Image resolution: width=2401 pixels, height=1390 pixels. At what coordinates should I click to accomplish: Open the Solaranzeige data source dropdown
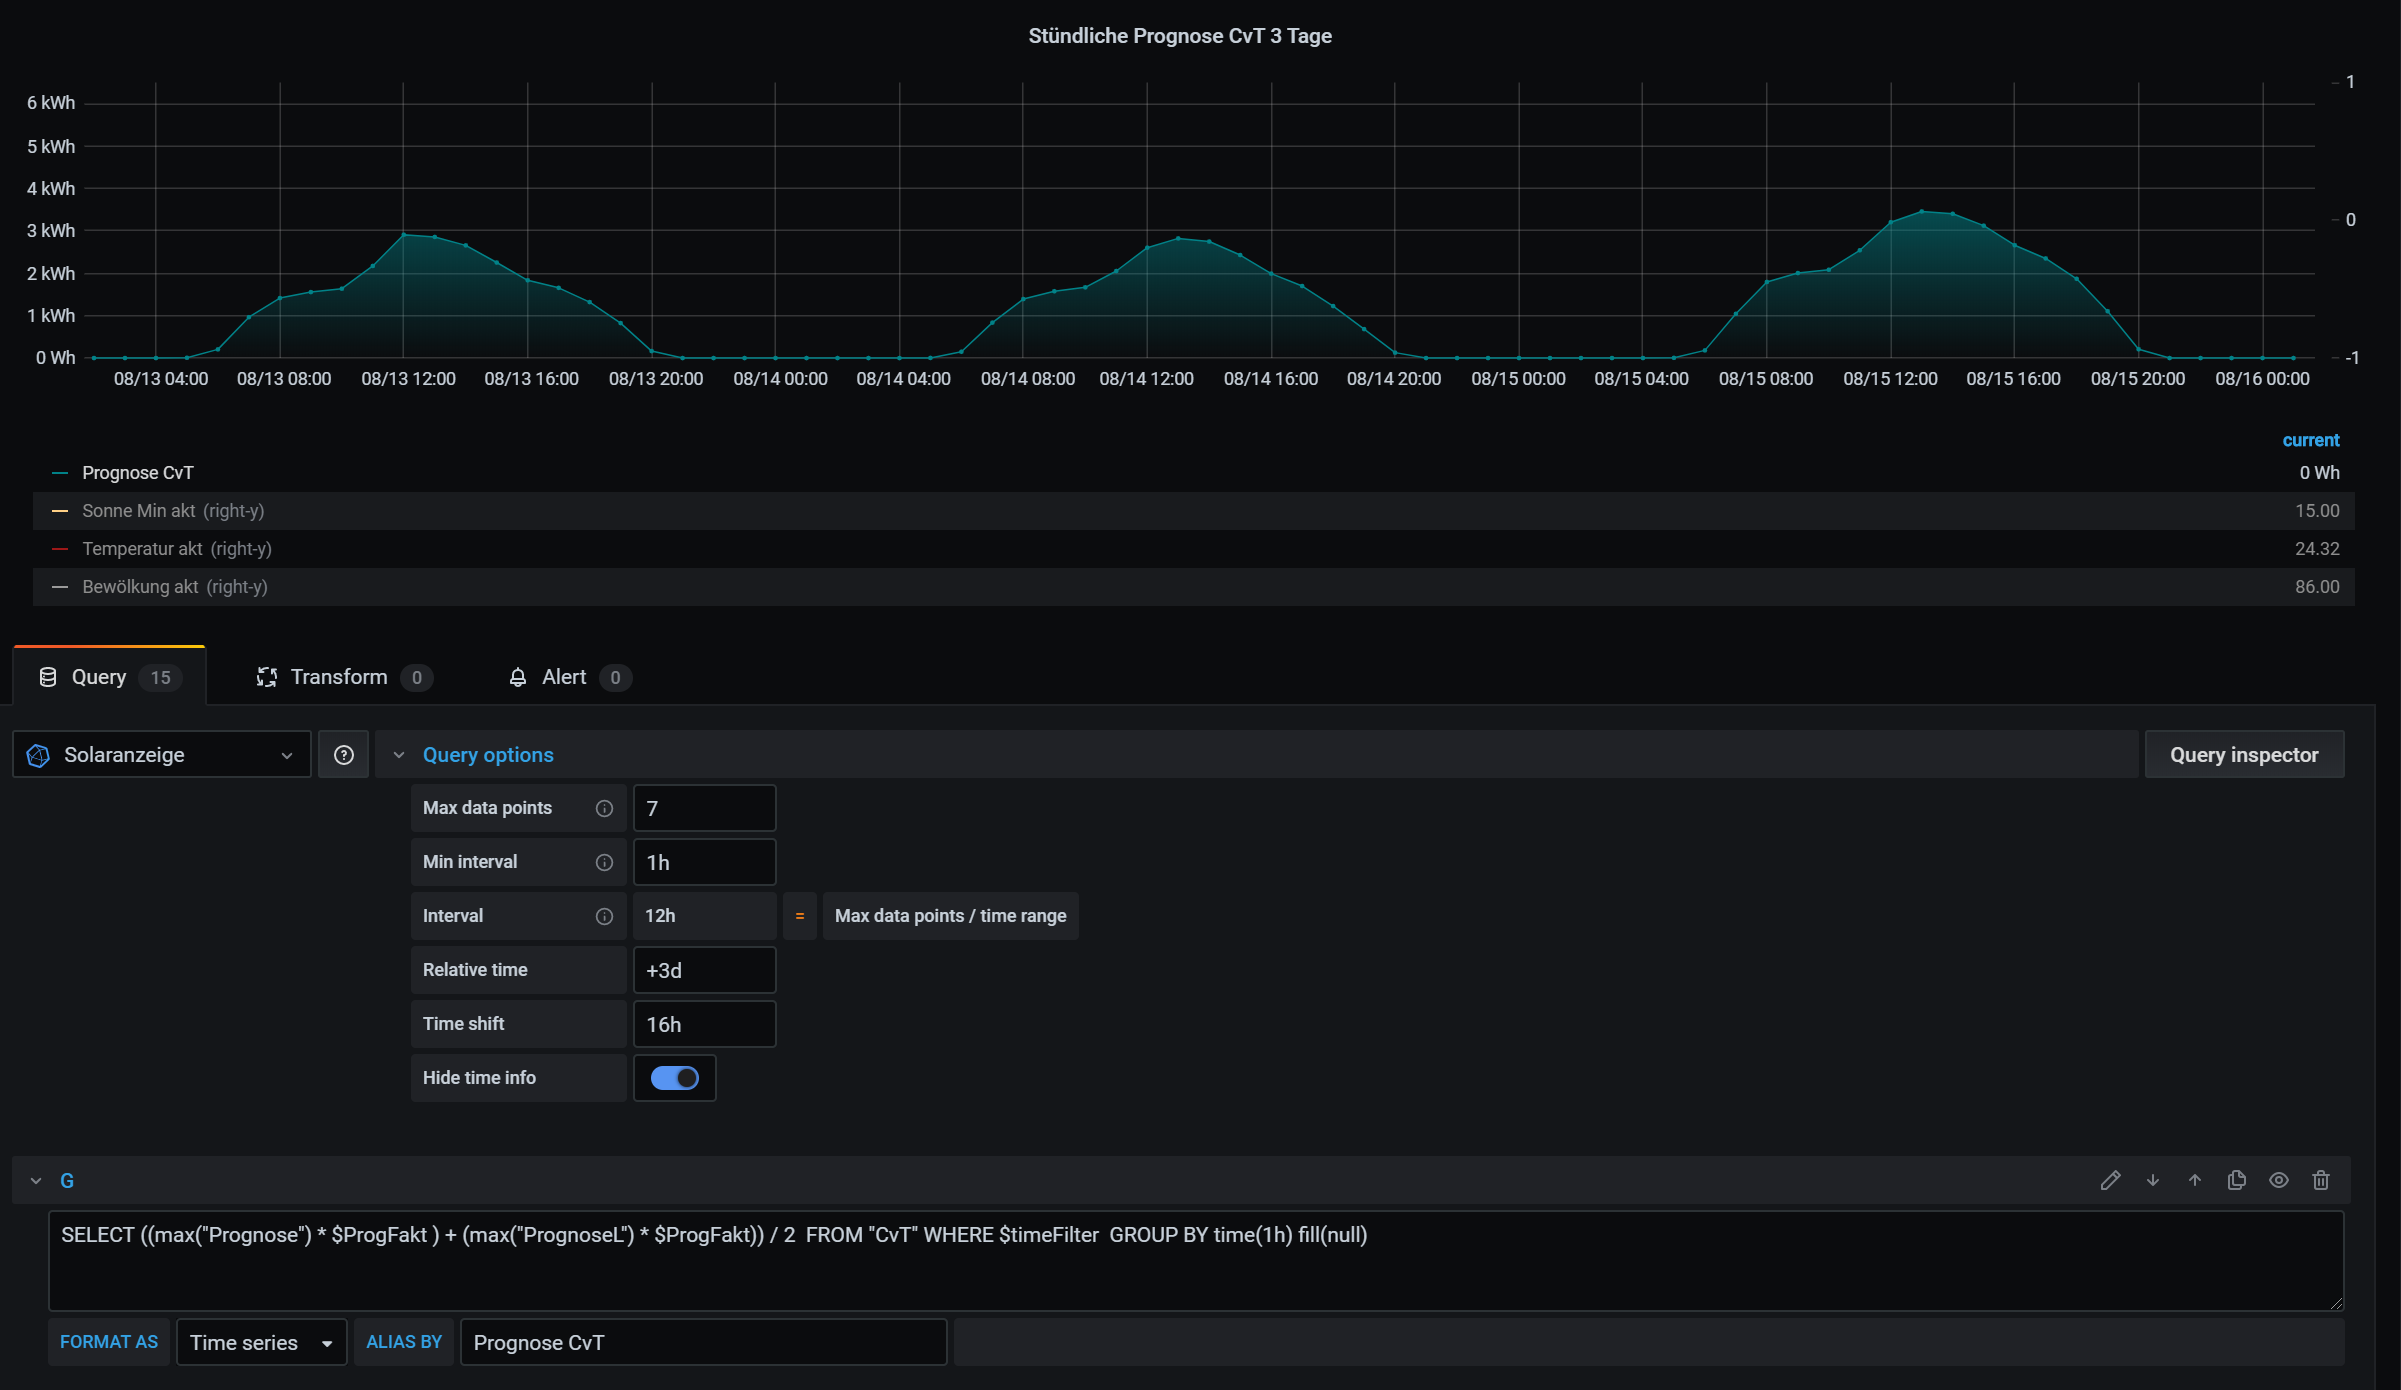point(162,755)
